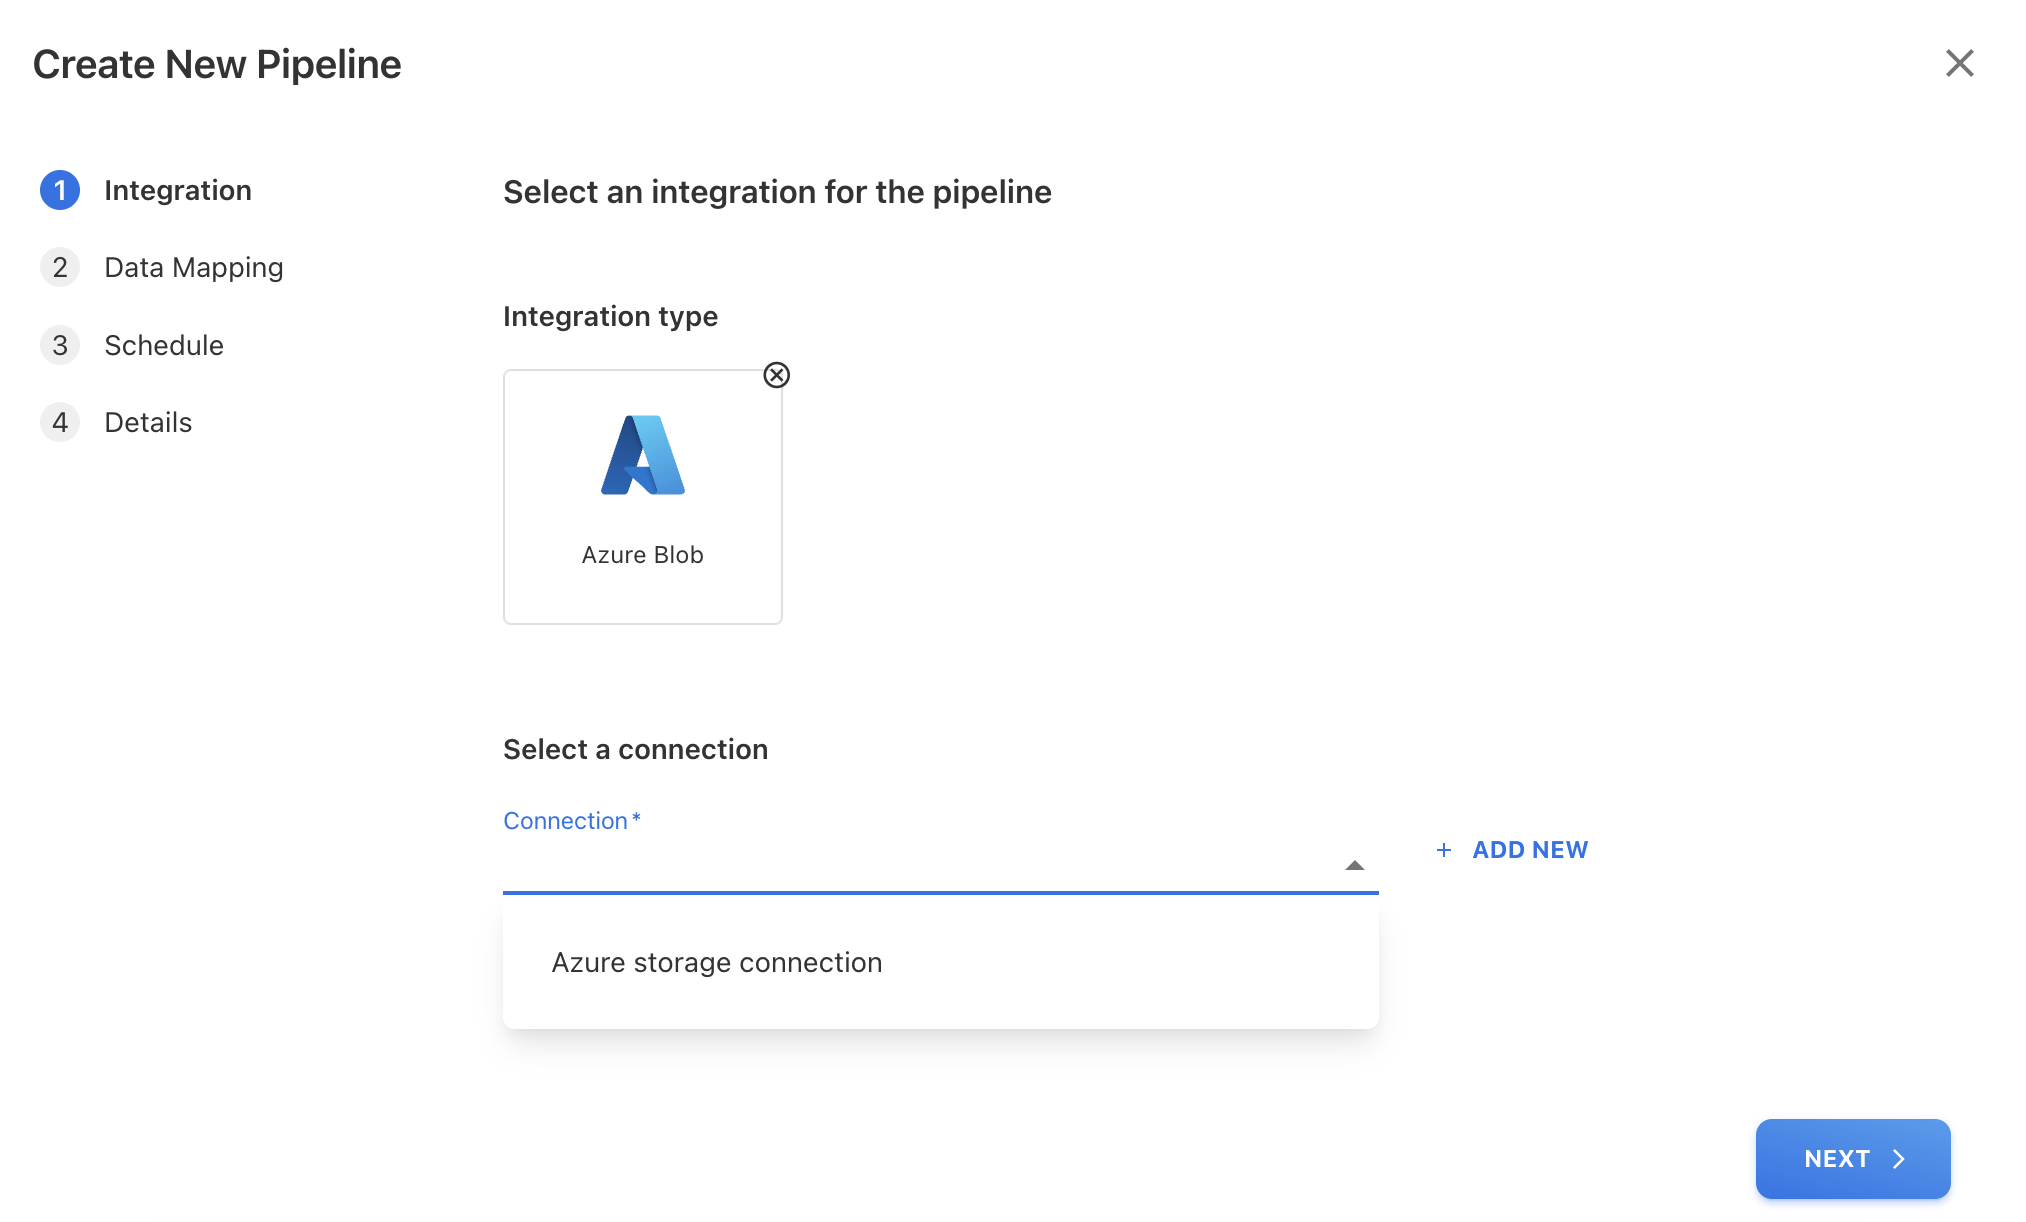Click the plus icon beside ADD NEW

(1444, 850)
